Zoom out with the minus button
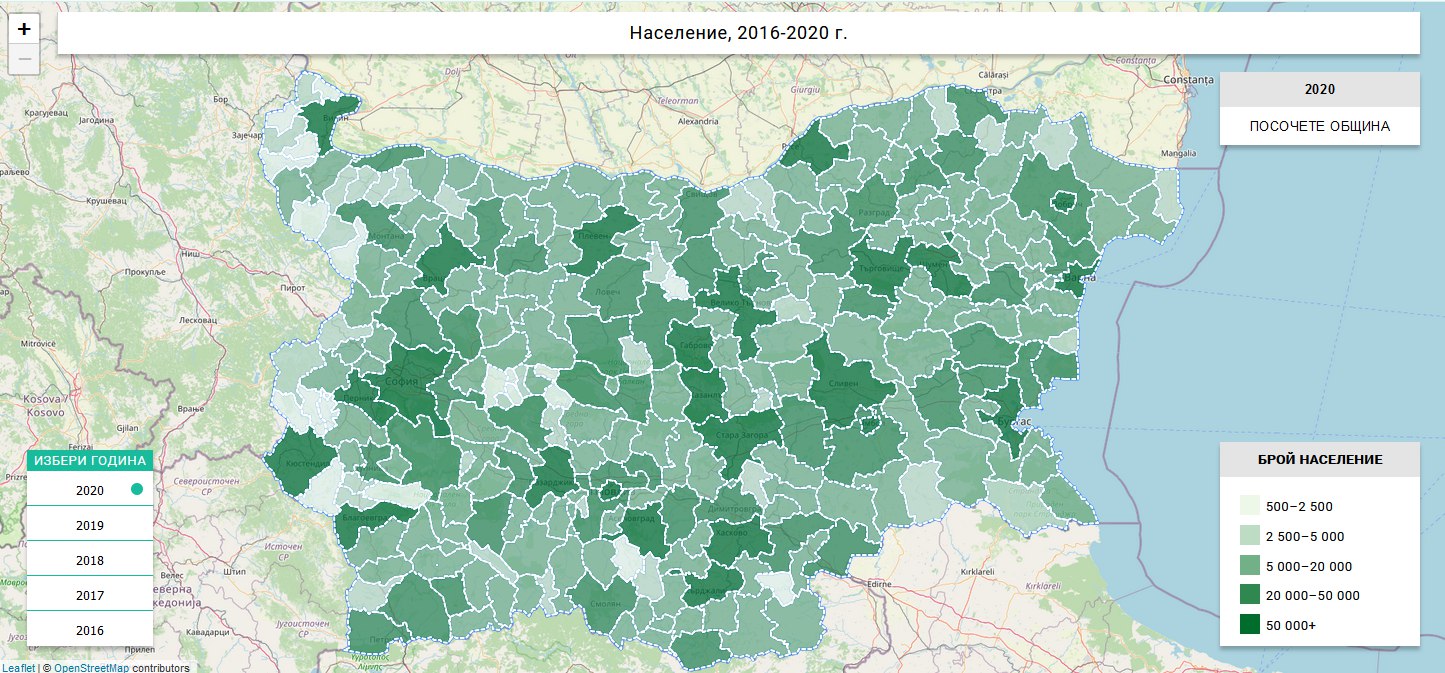1445x673 pixels. coord(24,59)
